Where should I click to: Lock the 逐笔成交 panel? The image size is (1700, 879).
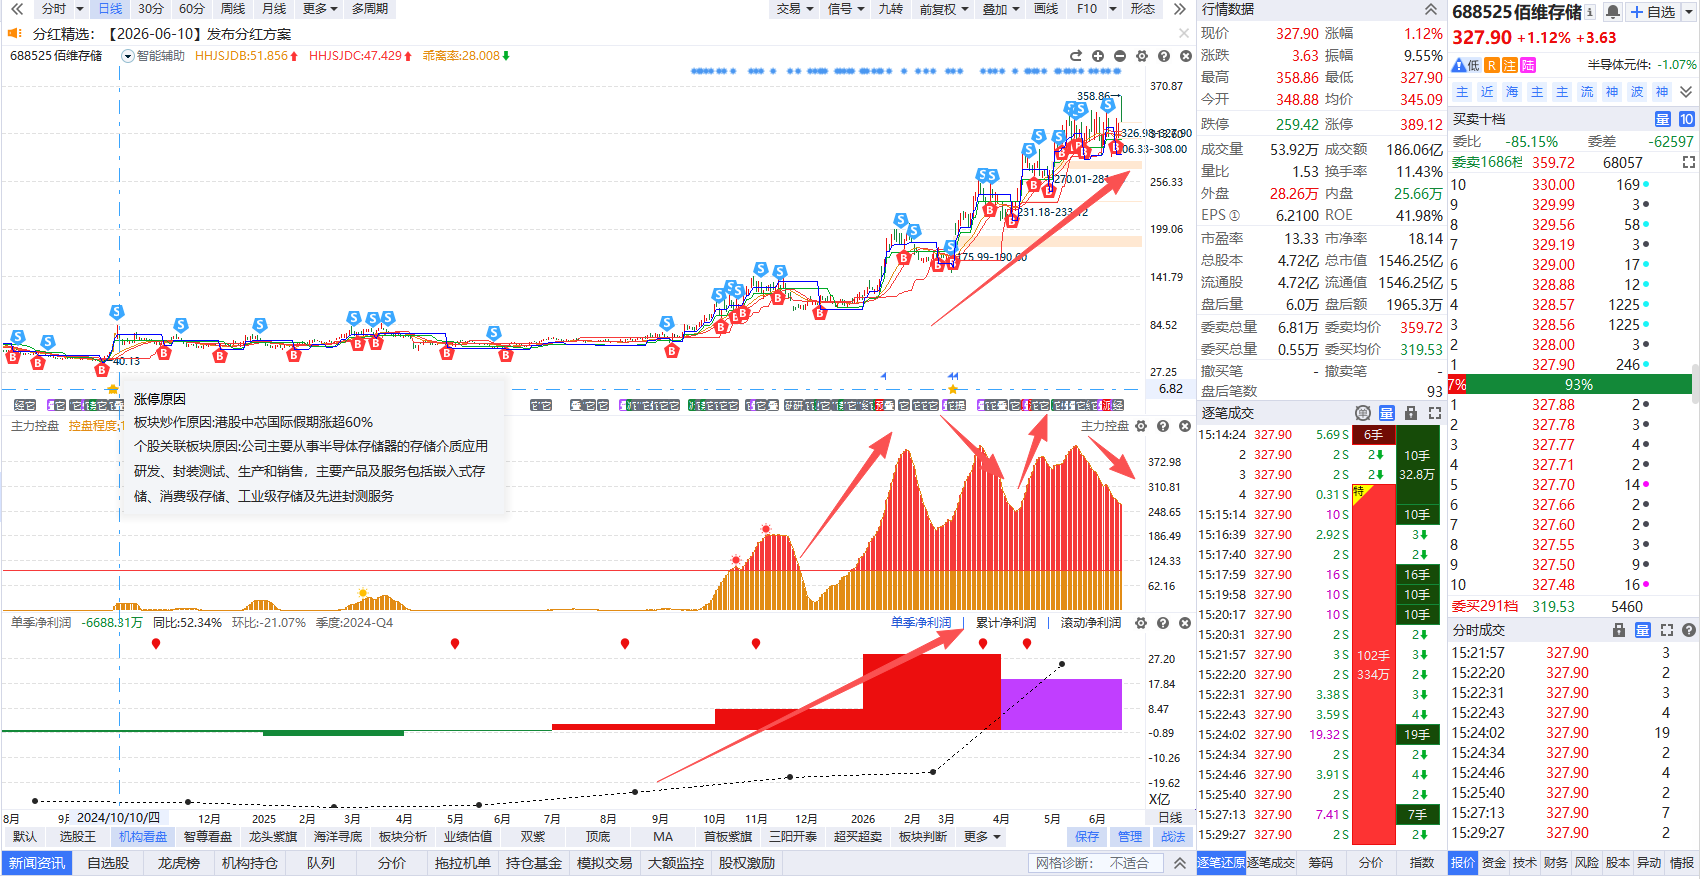(1411, 413)
